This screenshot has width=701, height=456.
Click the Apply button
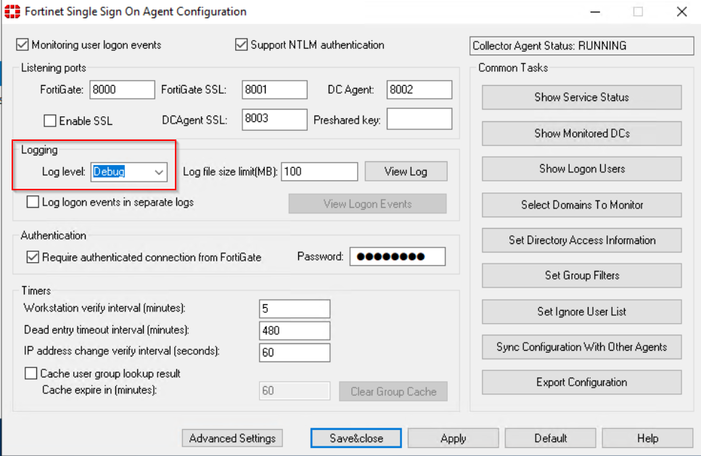pyautogui.click(x=453, y=438)
